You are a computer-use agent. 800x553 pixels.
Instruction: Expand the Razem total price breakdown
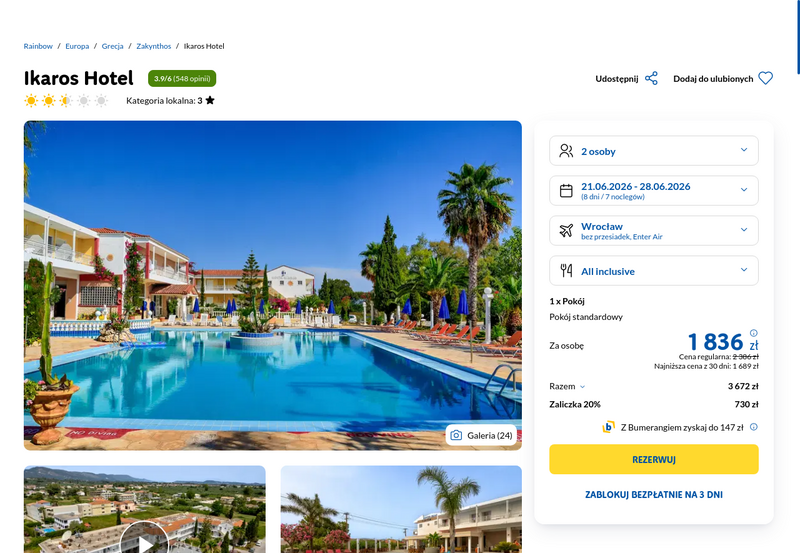567,386
